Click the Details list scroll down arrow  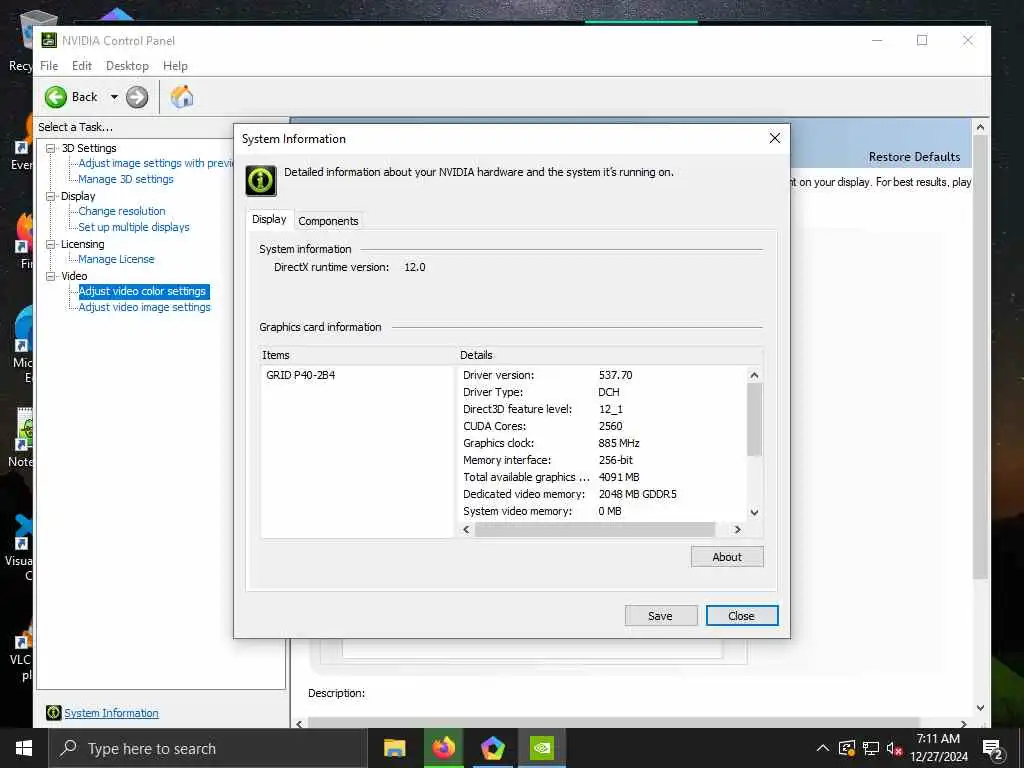point(754,513)
